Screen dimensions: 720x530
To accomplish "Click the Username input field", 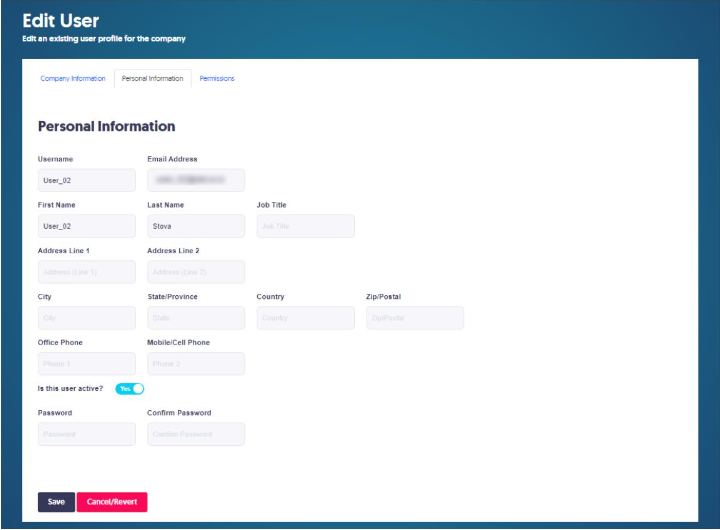I will (x=87, y=180).
